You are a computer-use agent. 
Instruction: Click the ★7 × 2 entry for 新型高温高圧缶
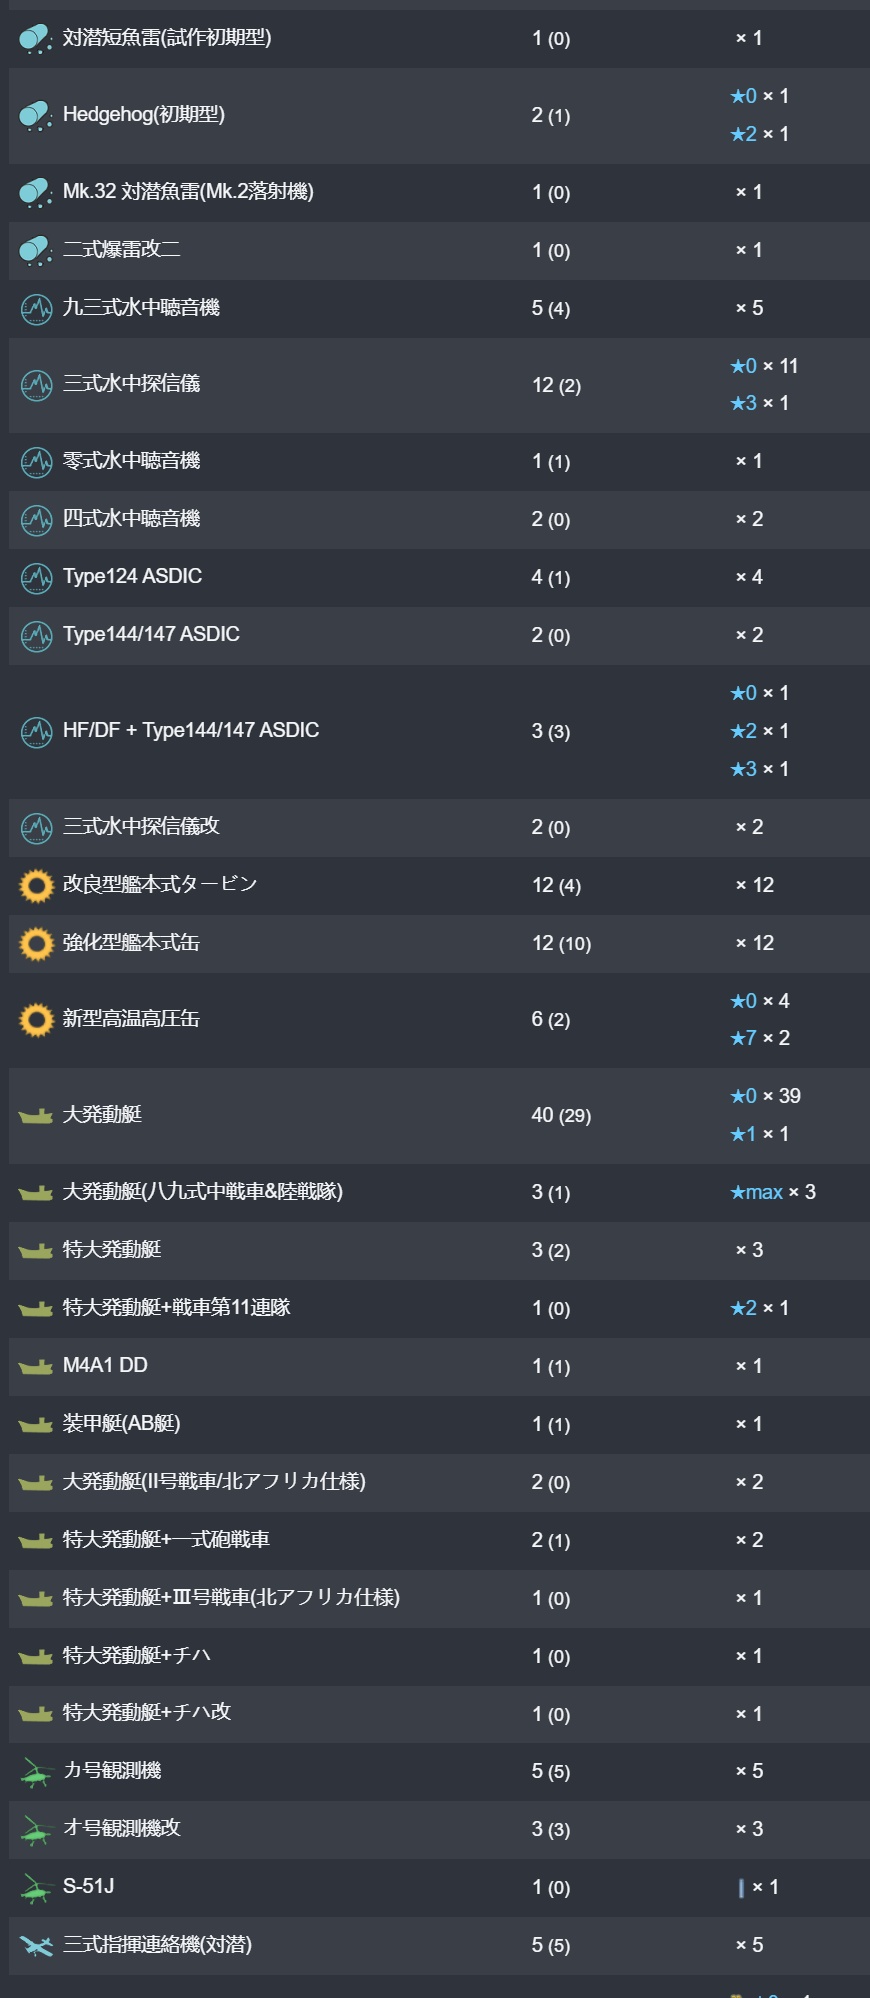coord(760,1038)
